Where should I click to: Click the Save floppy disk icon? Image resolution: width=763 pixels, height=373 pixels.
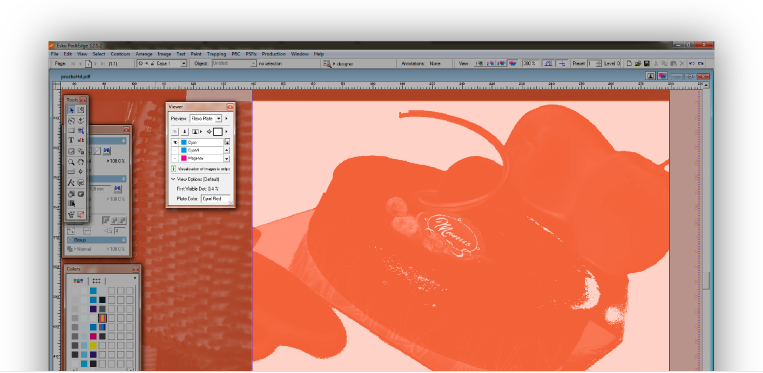pos(647,63)
